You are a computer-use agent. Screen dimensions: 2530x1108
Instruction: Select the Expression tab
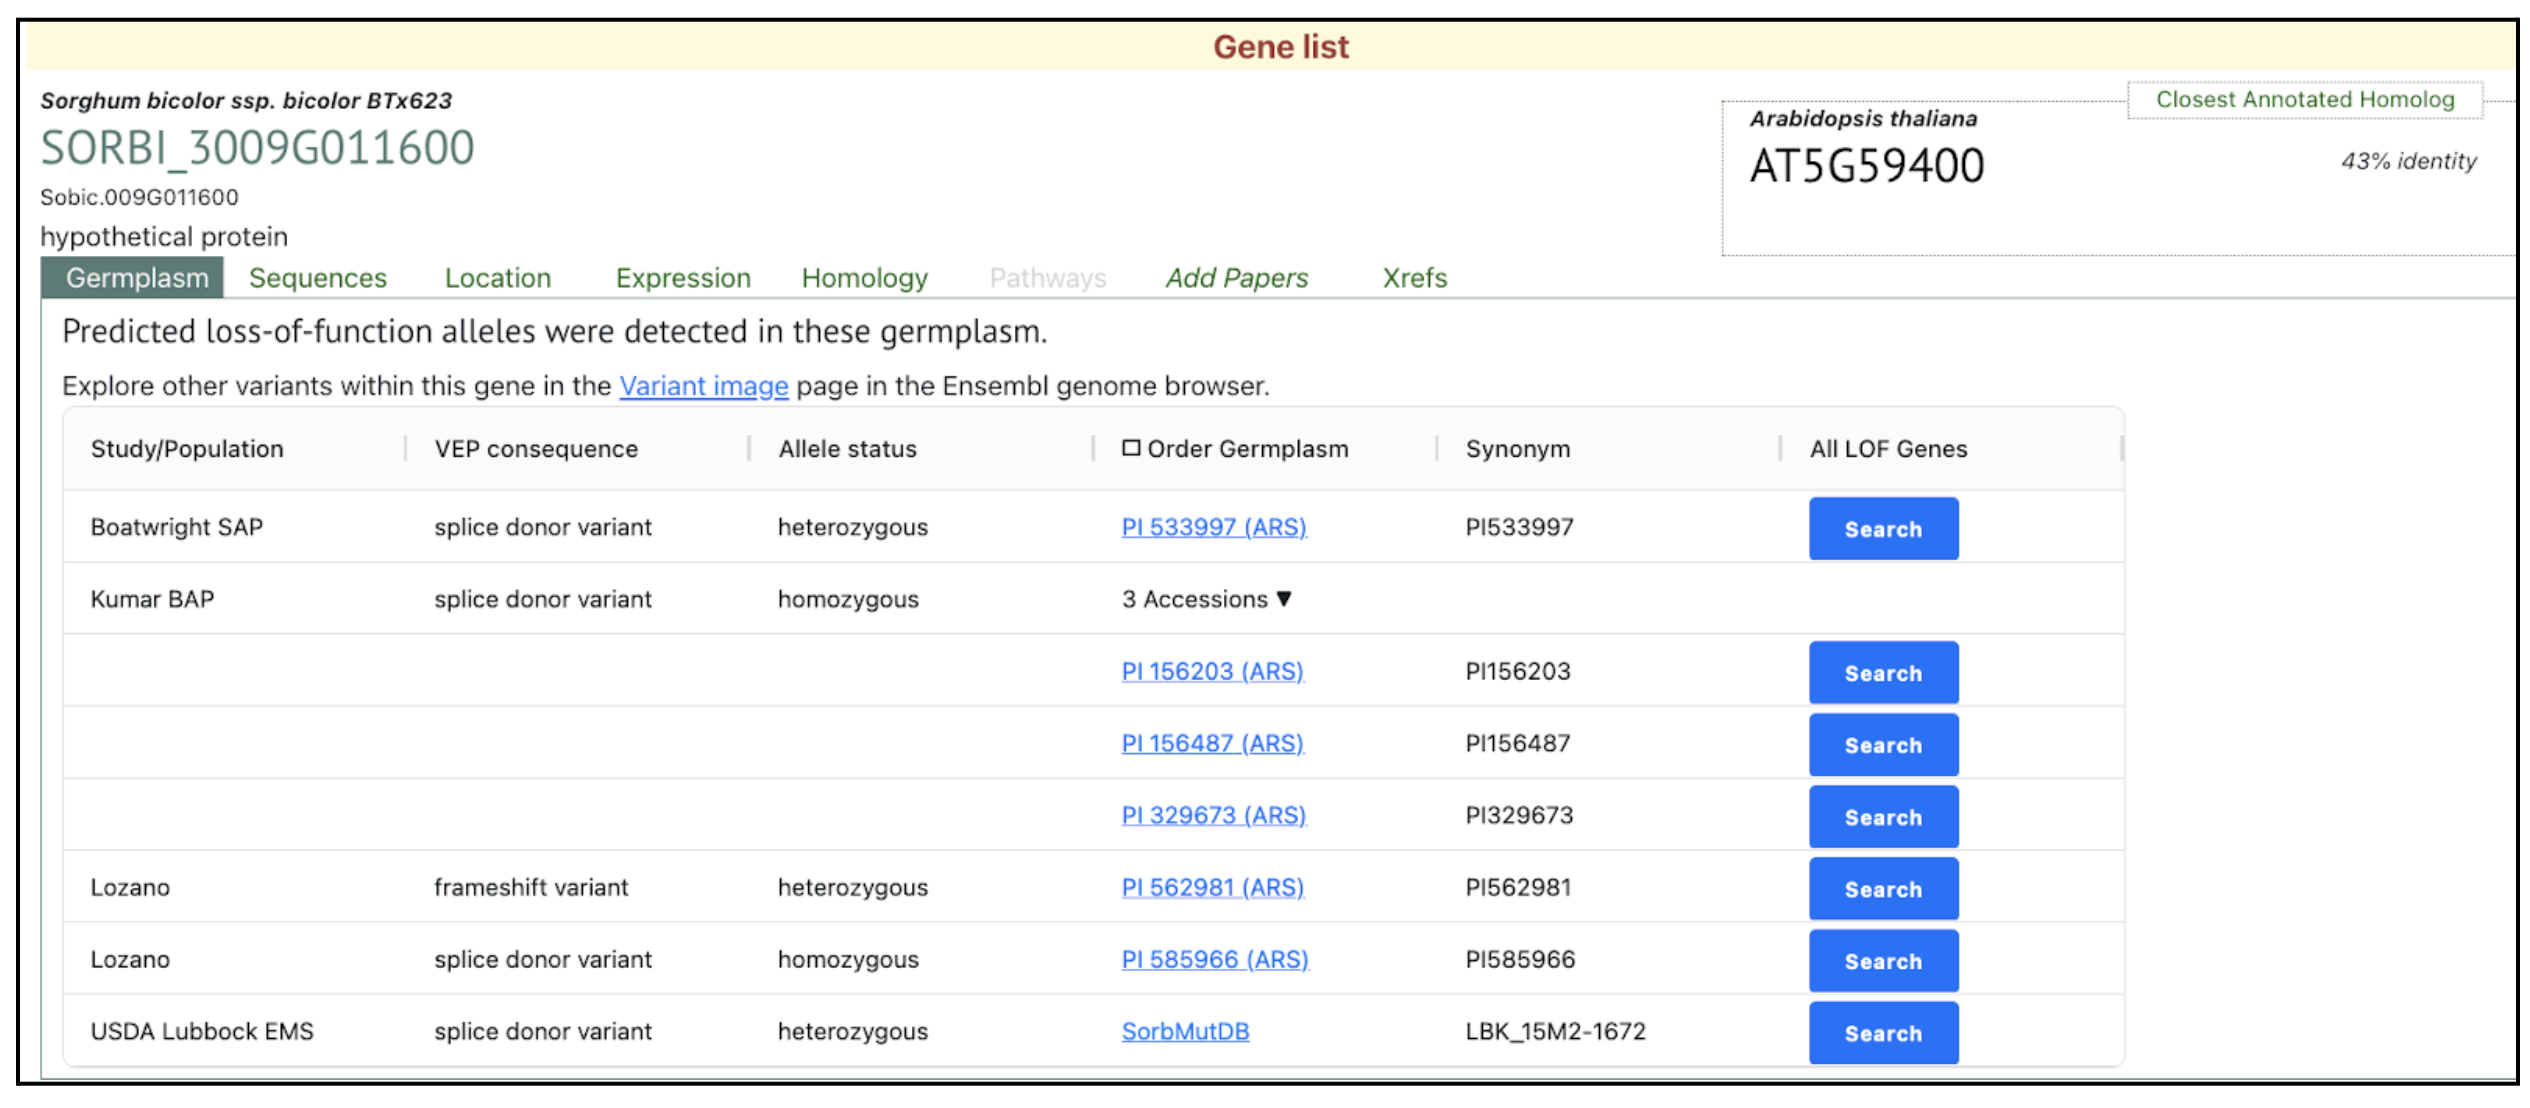683,278
